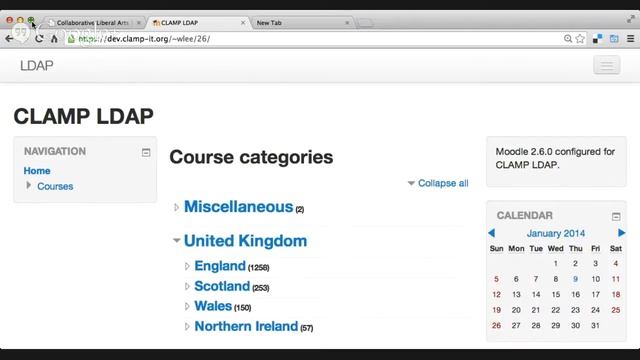This screenshot has height=360, width=640.
Task: Enter fullscreen with the expand arrows icon
Action: point(631,19)
